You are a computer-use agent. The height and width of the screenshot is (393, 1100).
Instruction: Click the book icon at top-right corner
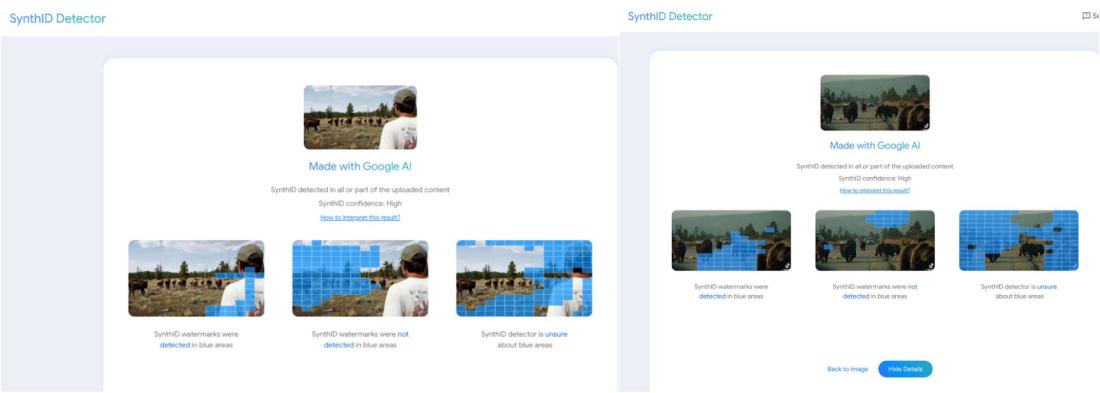[x=1087, y=16]
